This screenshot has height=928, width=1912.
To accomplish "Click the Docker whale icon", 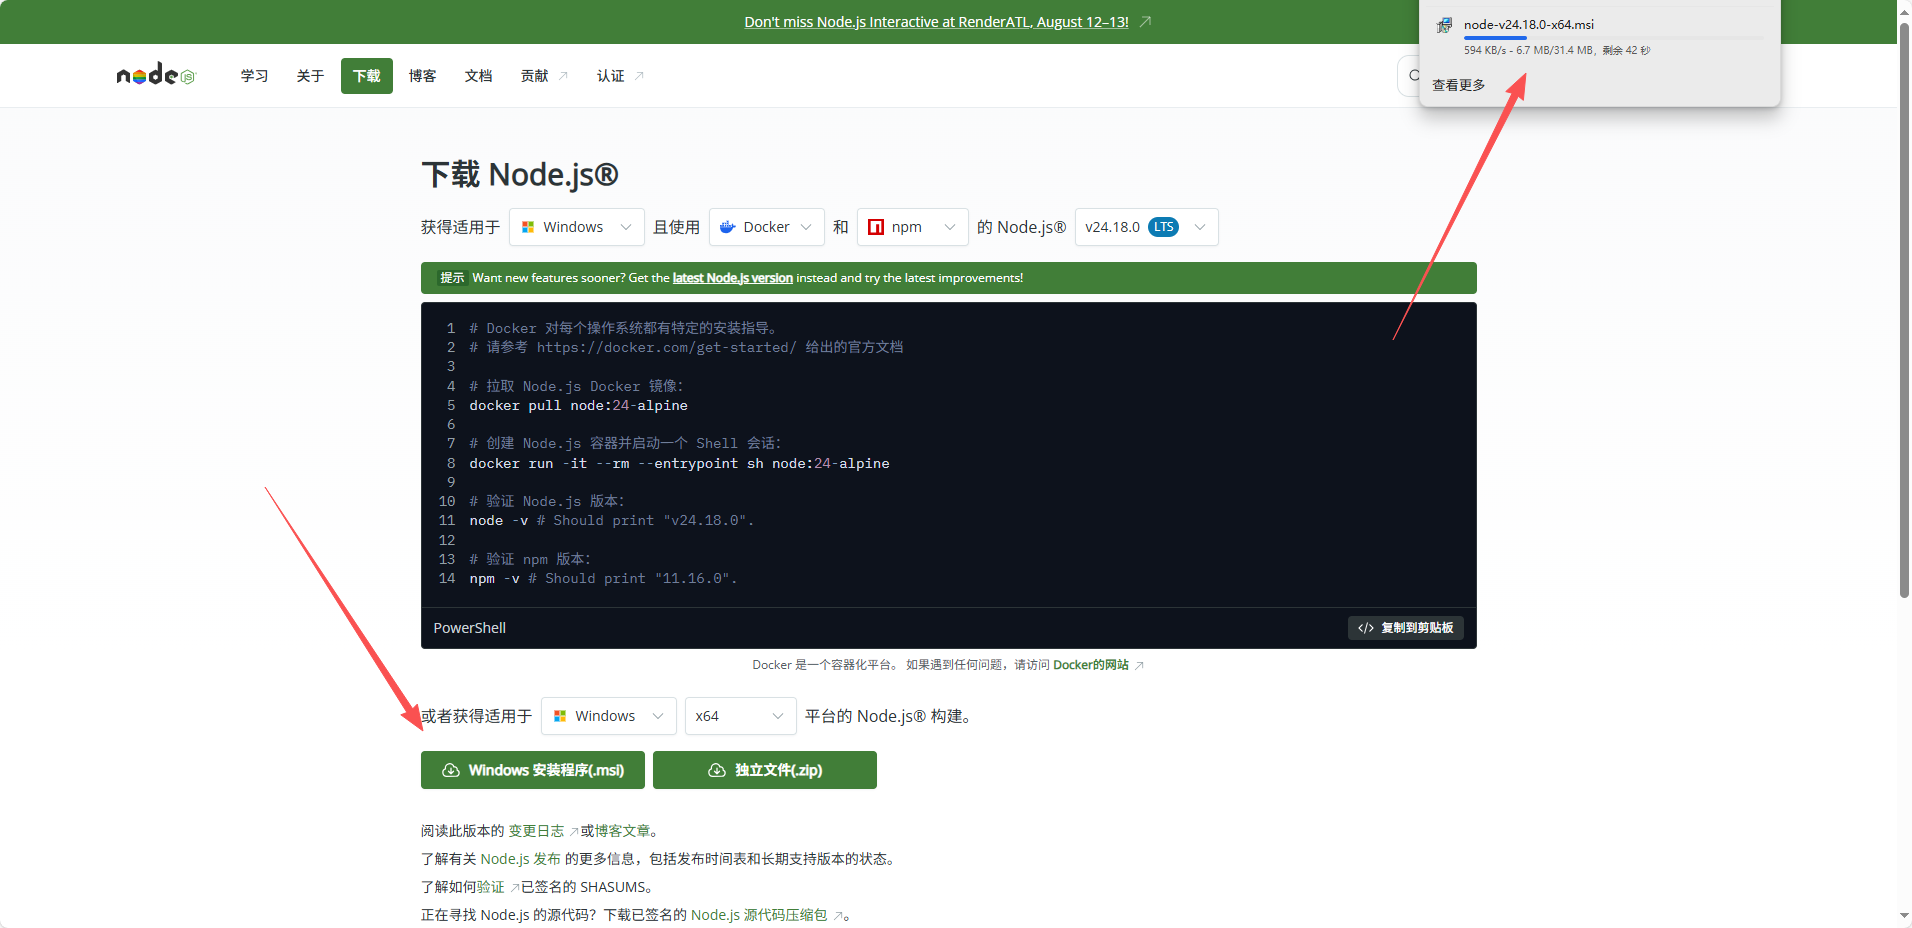I will (x=728, y=227).
